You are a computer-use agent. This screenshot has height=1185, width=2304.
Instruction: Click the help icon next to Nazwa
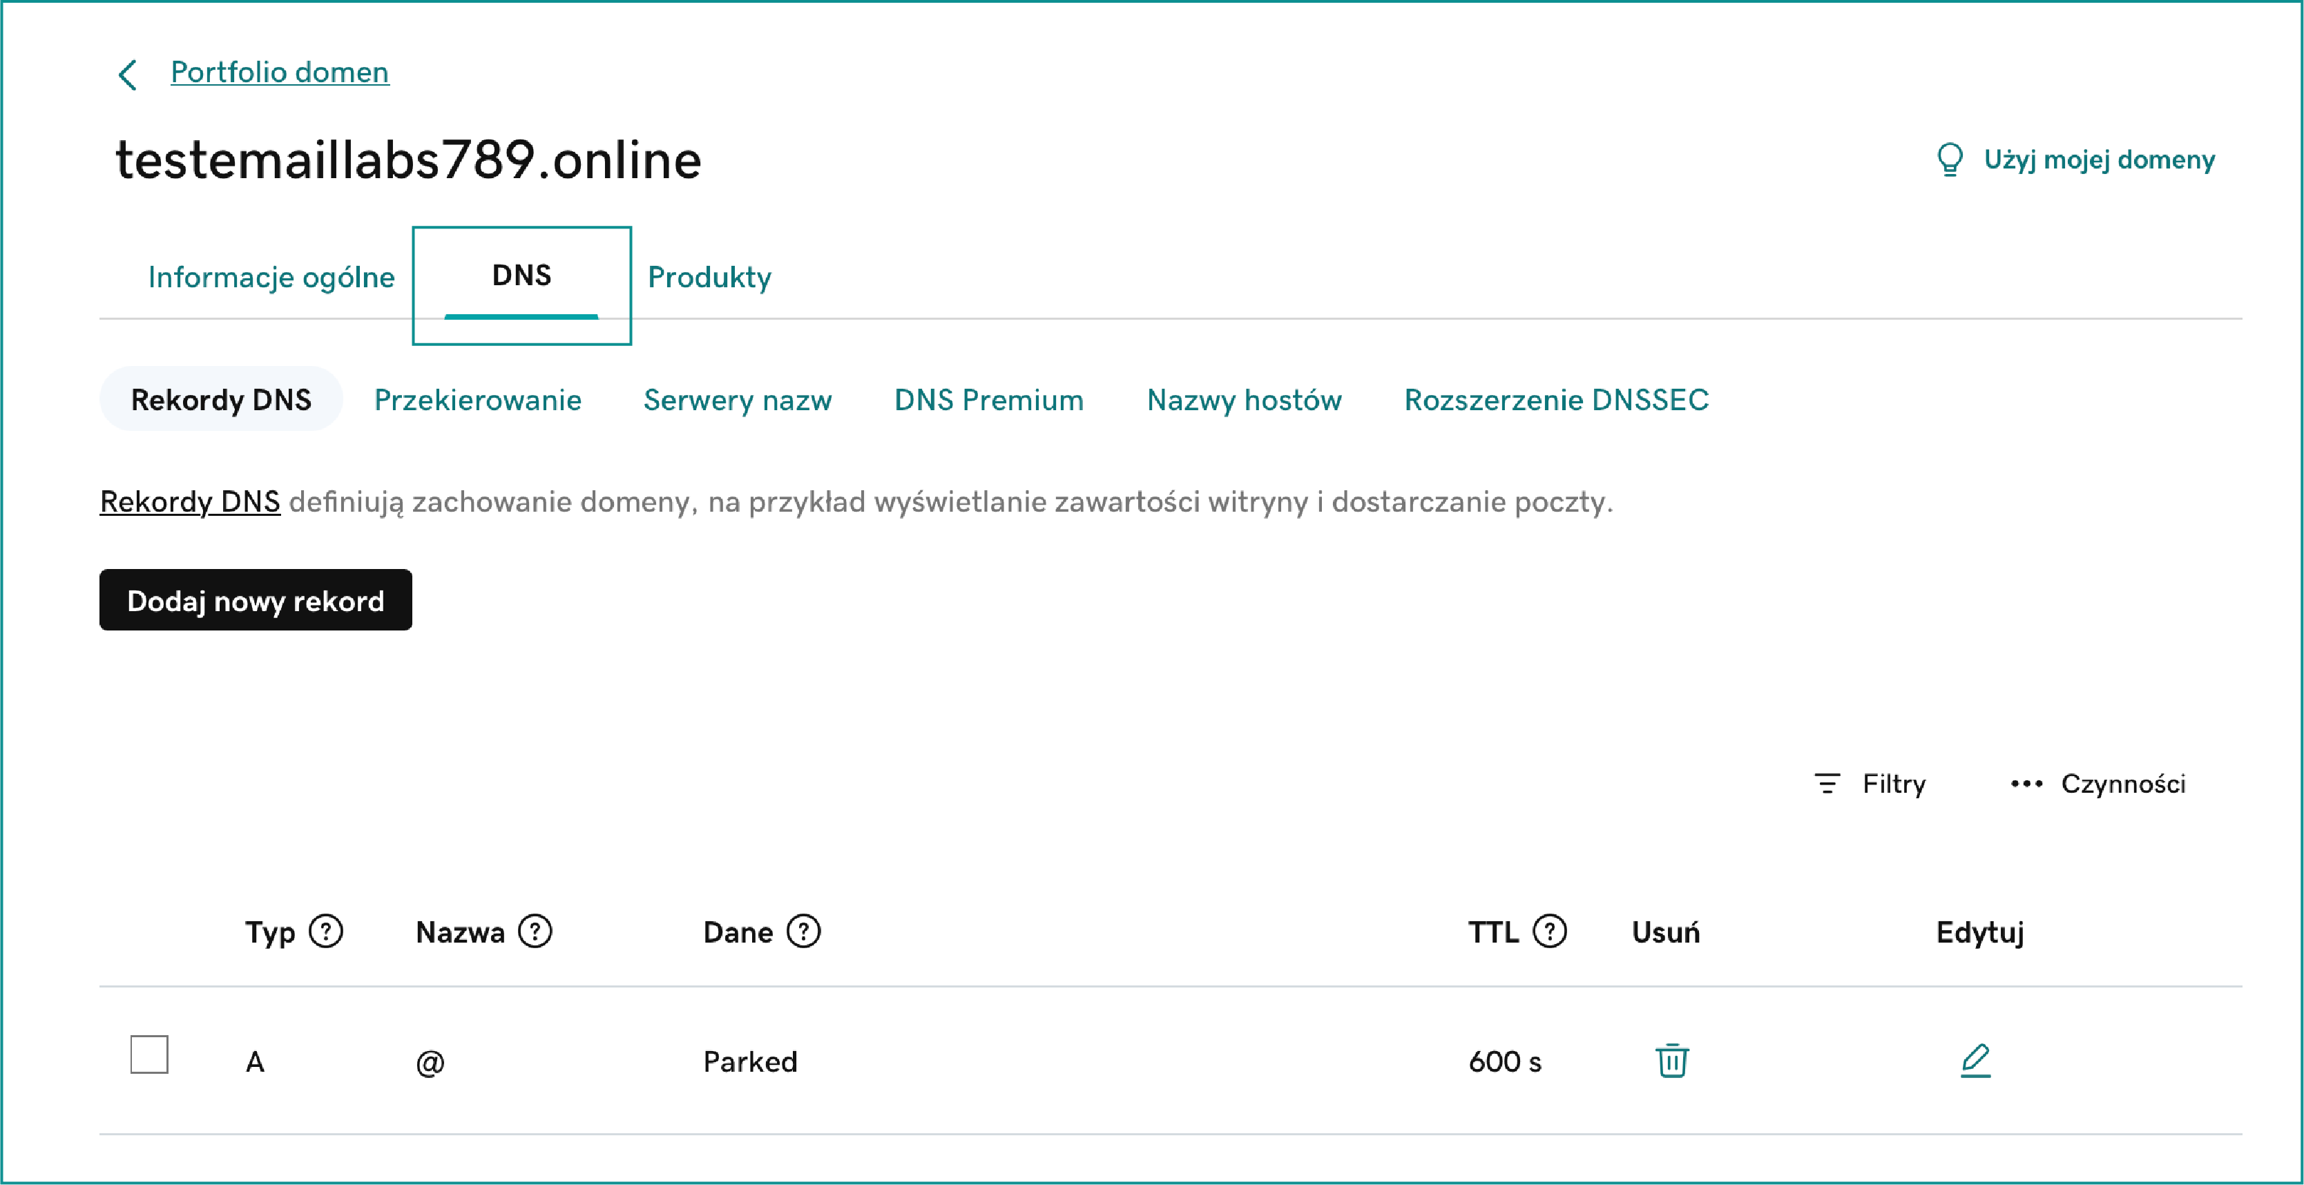[x=536, y=932]
